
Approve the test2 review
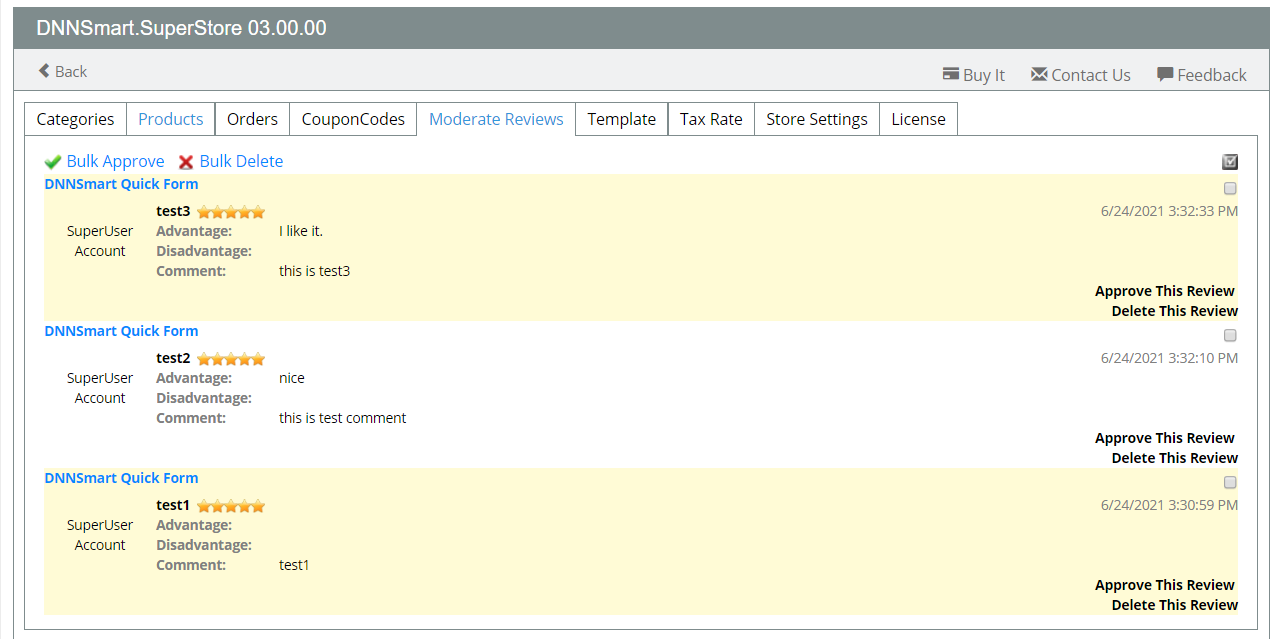(1165, 438)
